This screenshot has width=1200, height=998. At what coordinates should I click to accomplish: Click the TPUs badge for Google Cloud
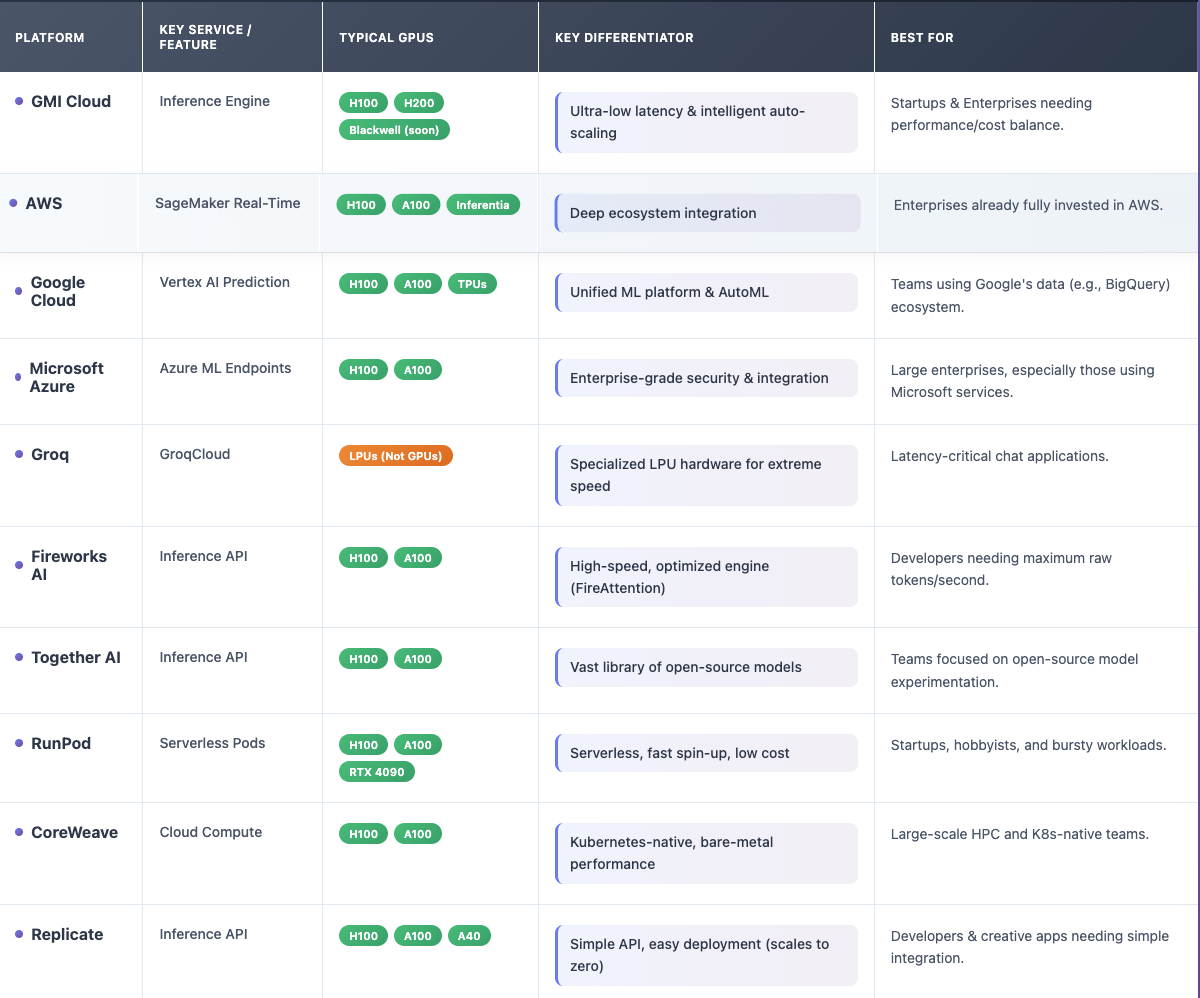point(472,283)
